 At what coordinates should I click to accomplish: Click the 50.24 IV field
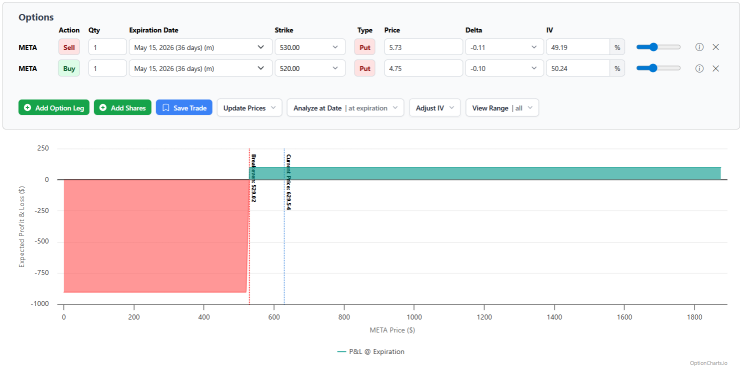pyautogui.click(x=578, y=68)
